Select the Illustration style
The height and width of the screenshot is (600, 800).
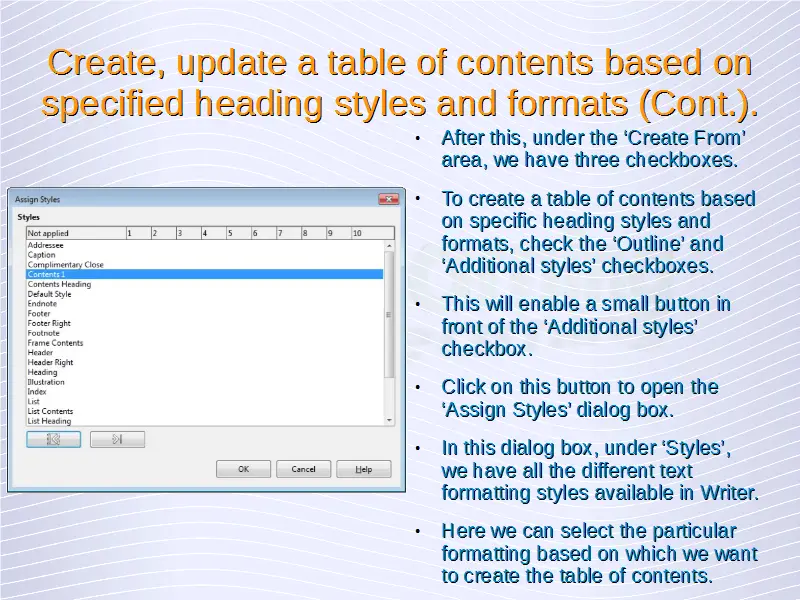(46, 382)
